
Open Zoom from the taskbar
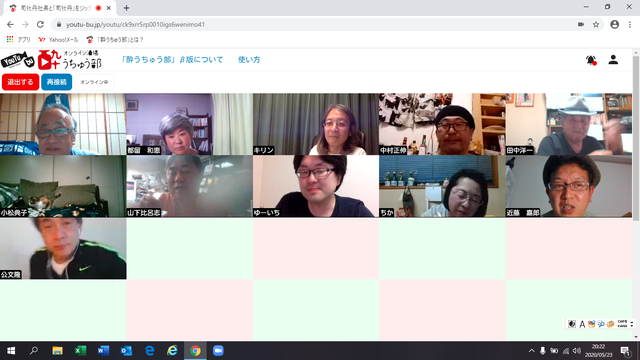point(218,351)
